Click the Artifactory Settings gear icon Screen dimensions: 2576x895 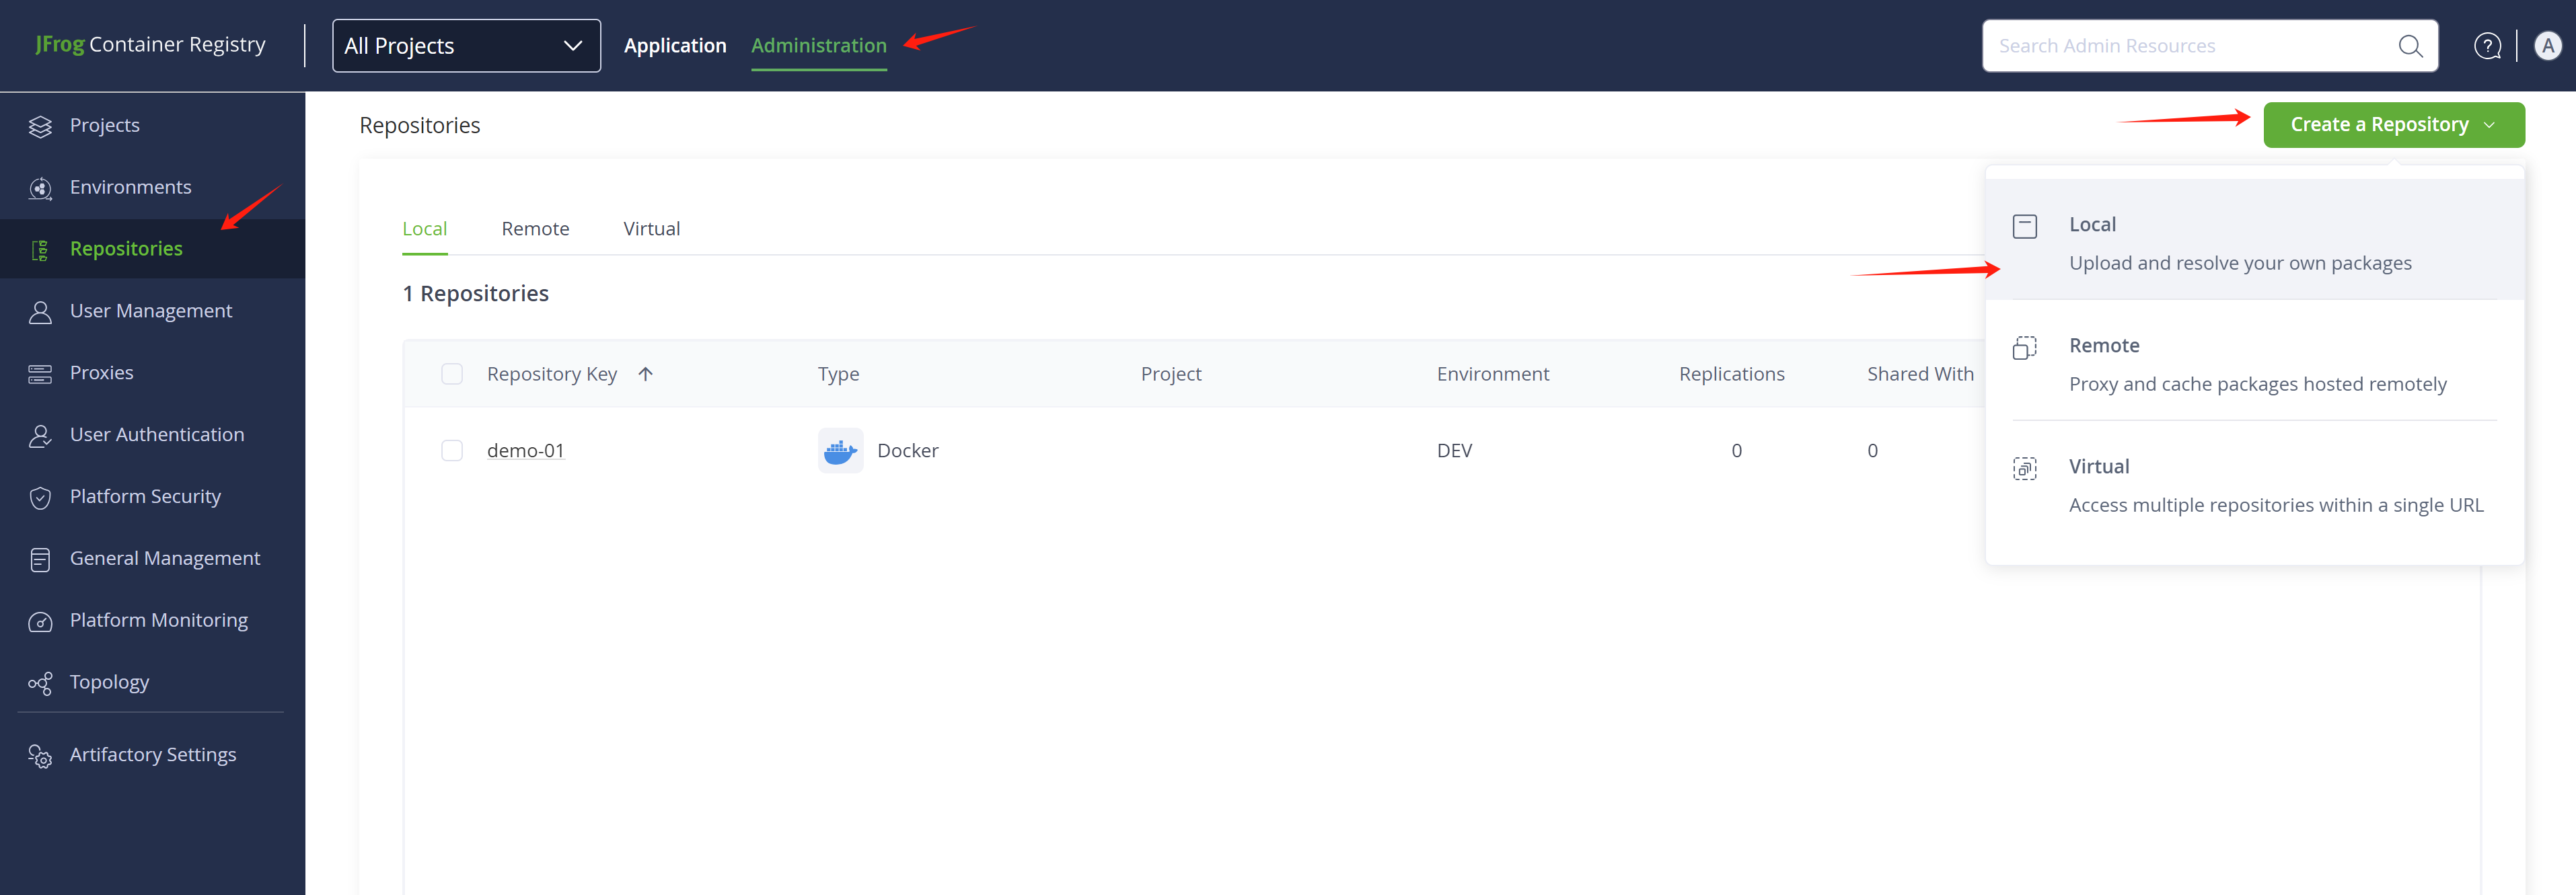pos(40,756)
